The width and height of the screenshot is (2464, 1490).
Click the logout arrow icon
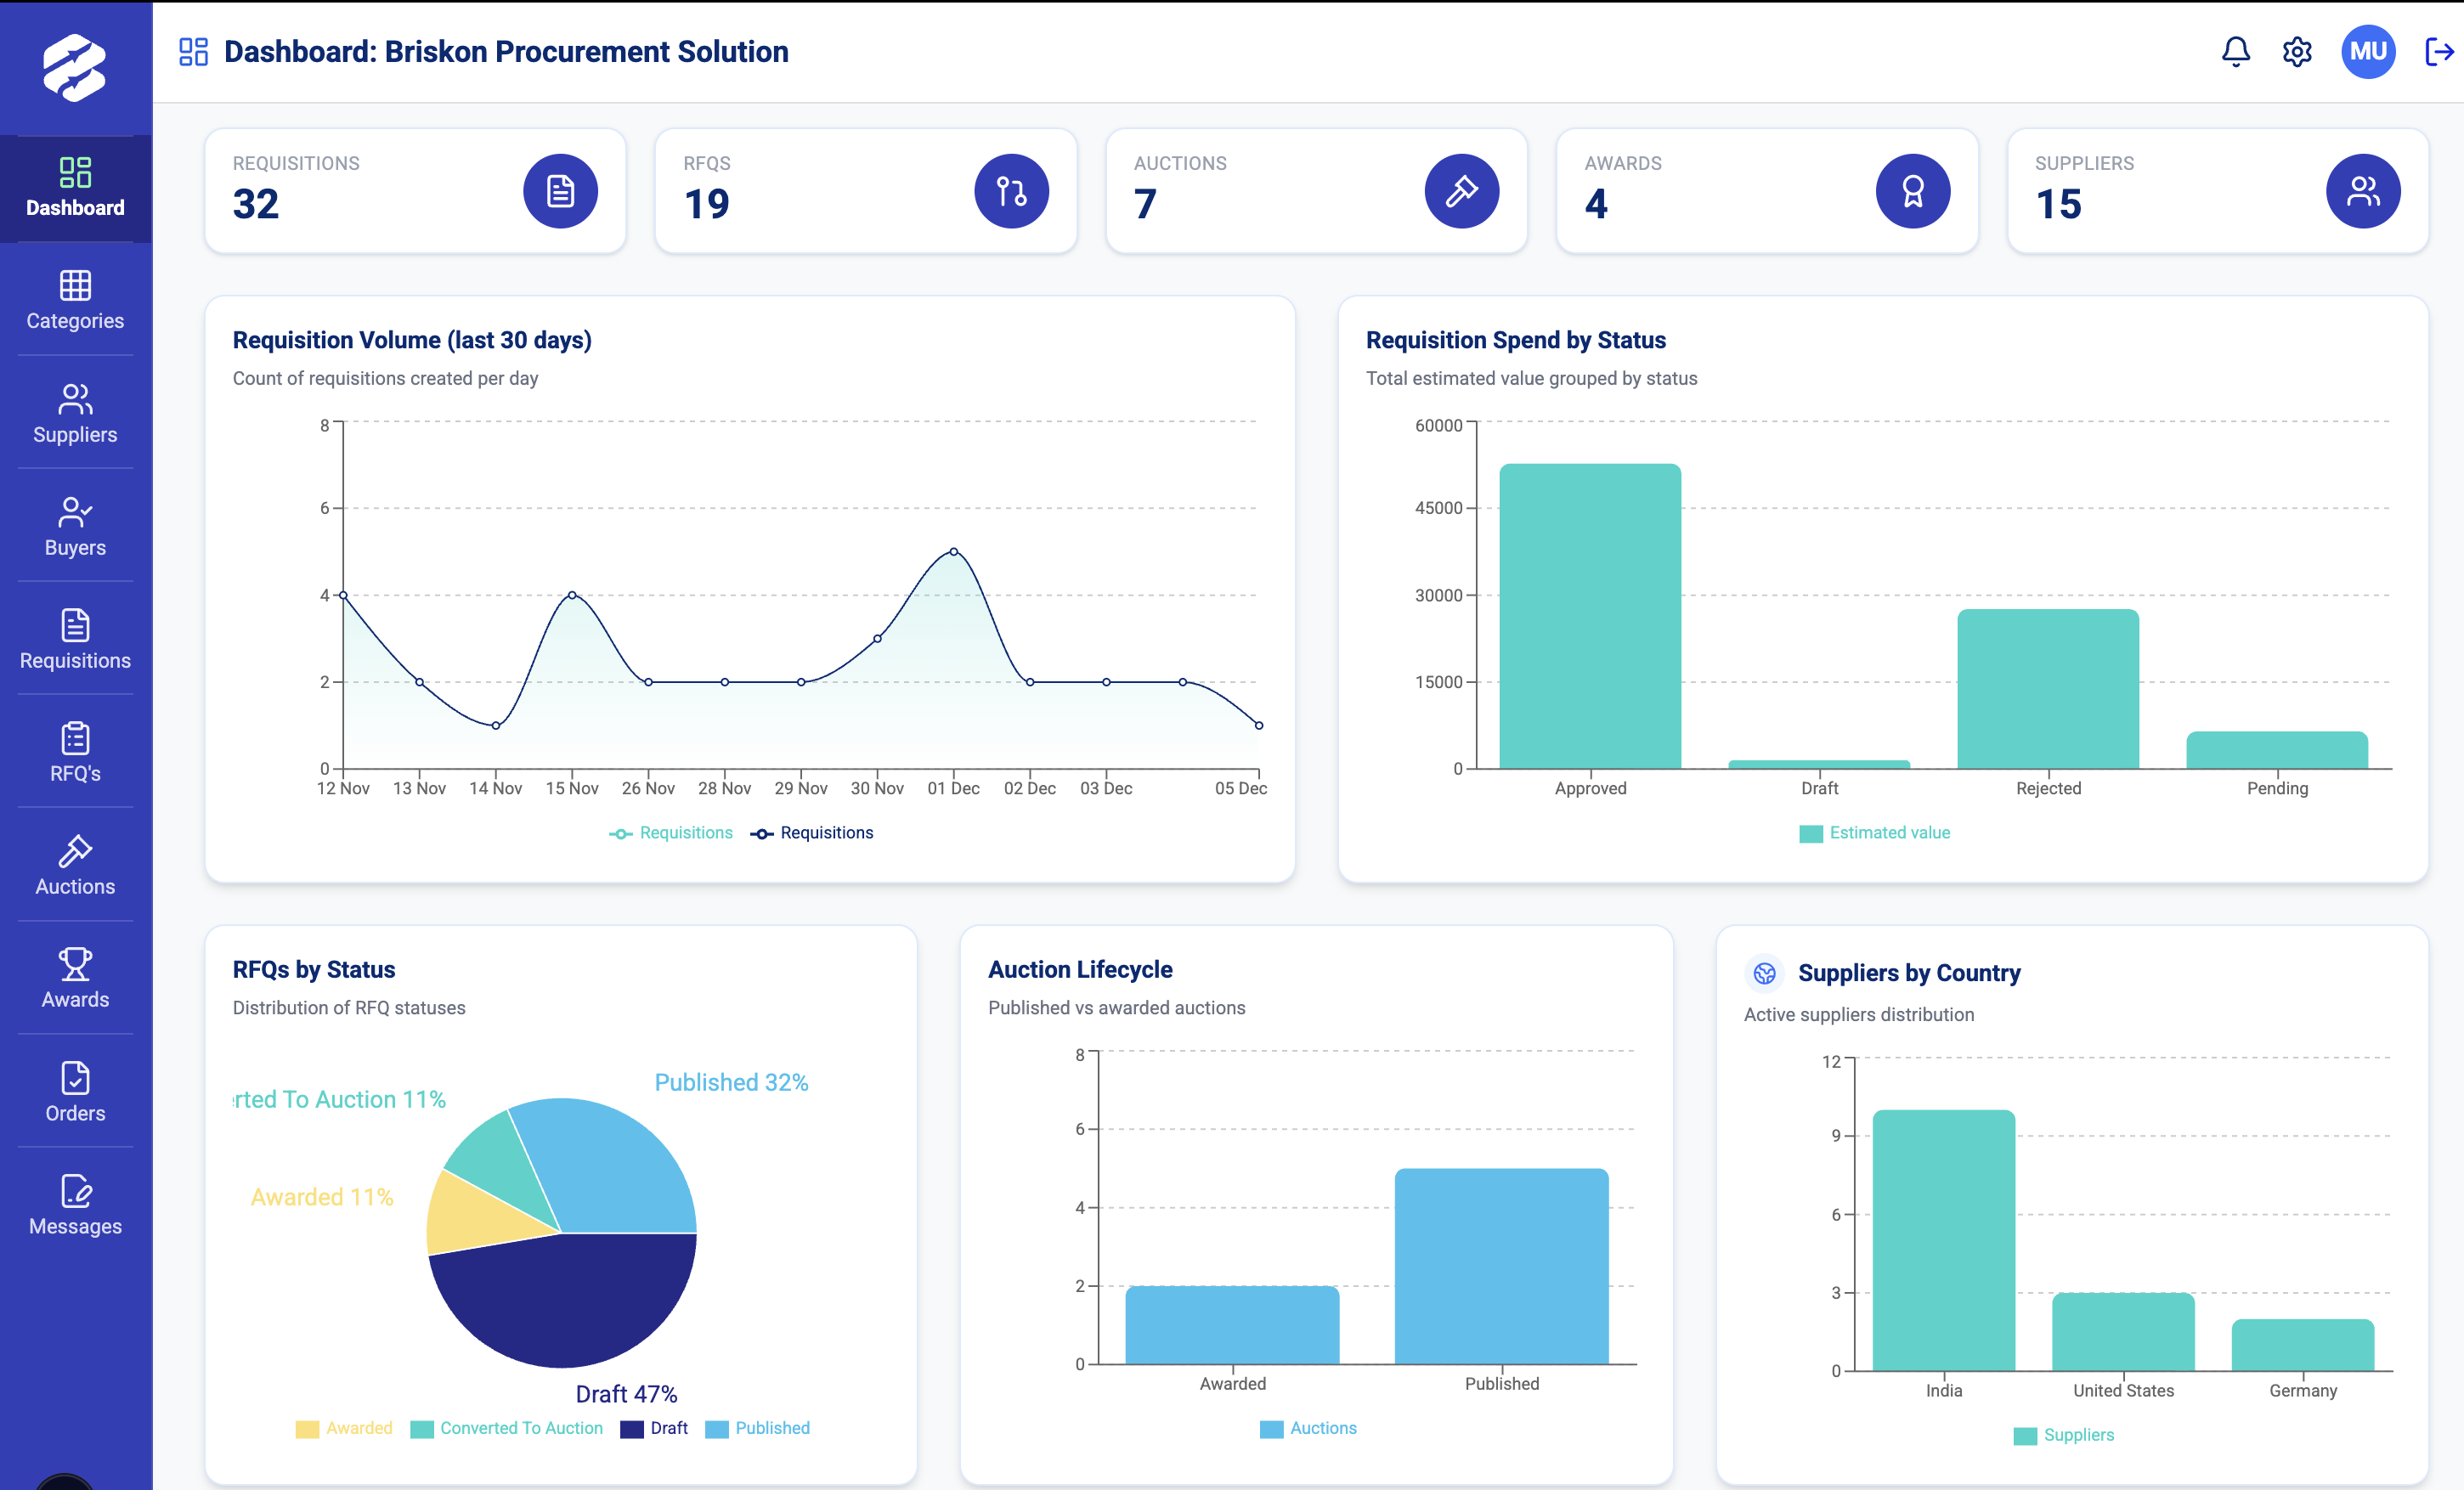2438,51
